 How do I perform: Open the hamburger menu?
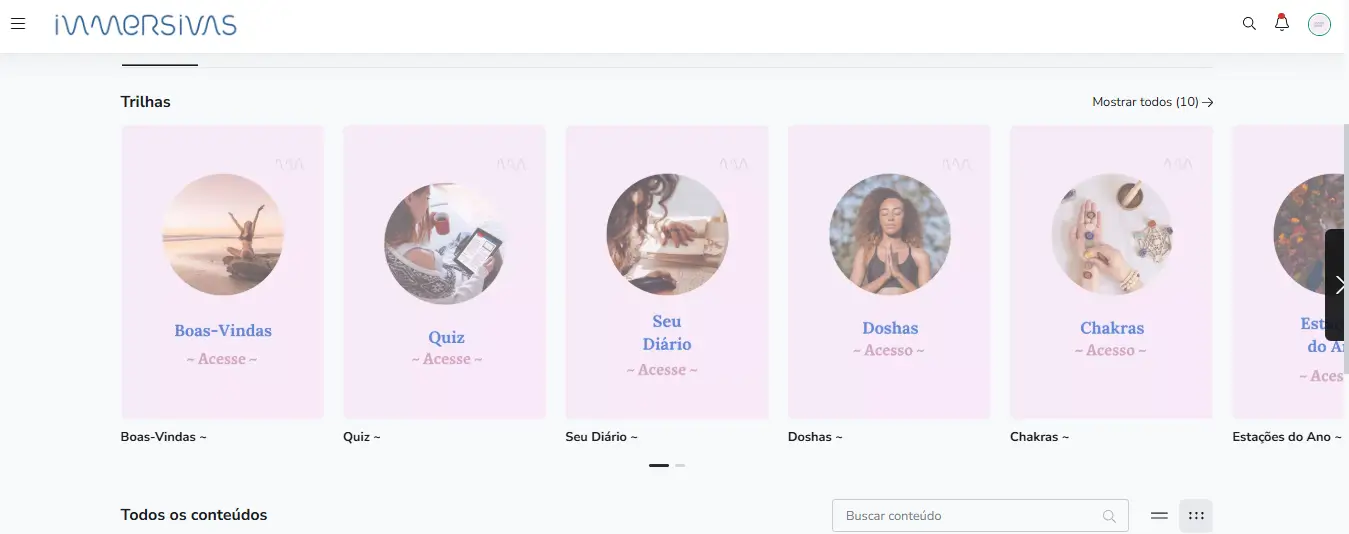(17, 24)
